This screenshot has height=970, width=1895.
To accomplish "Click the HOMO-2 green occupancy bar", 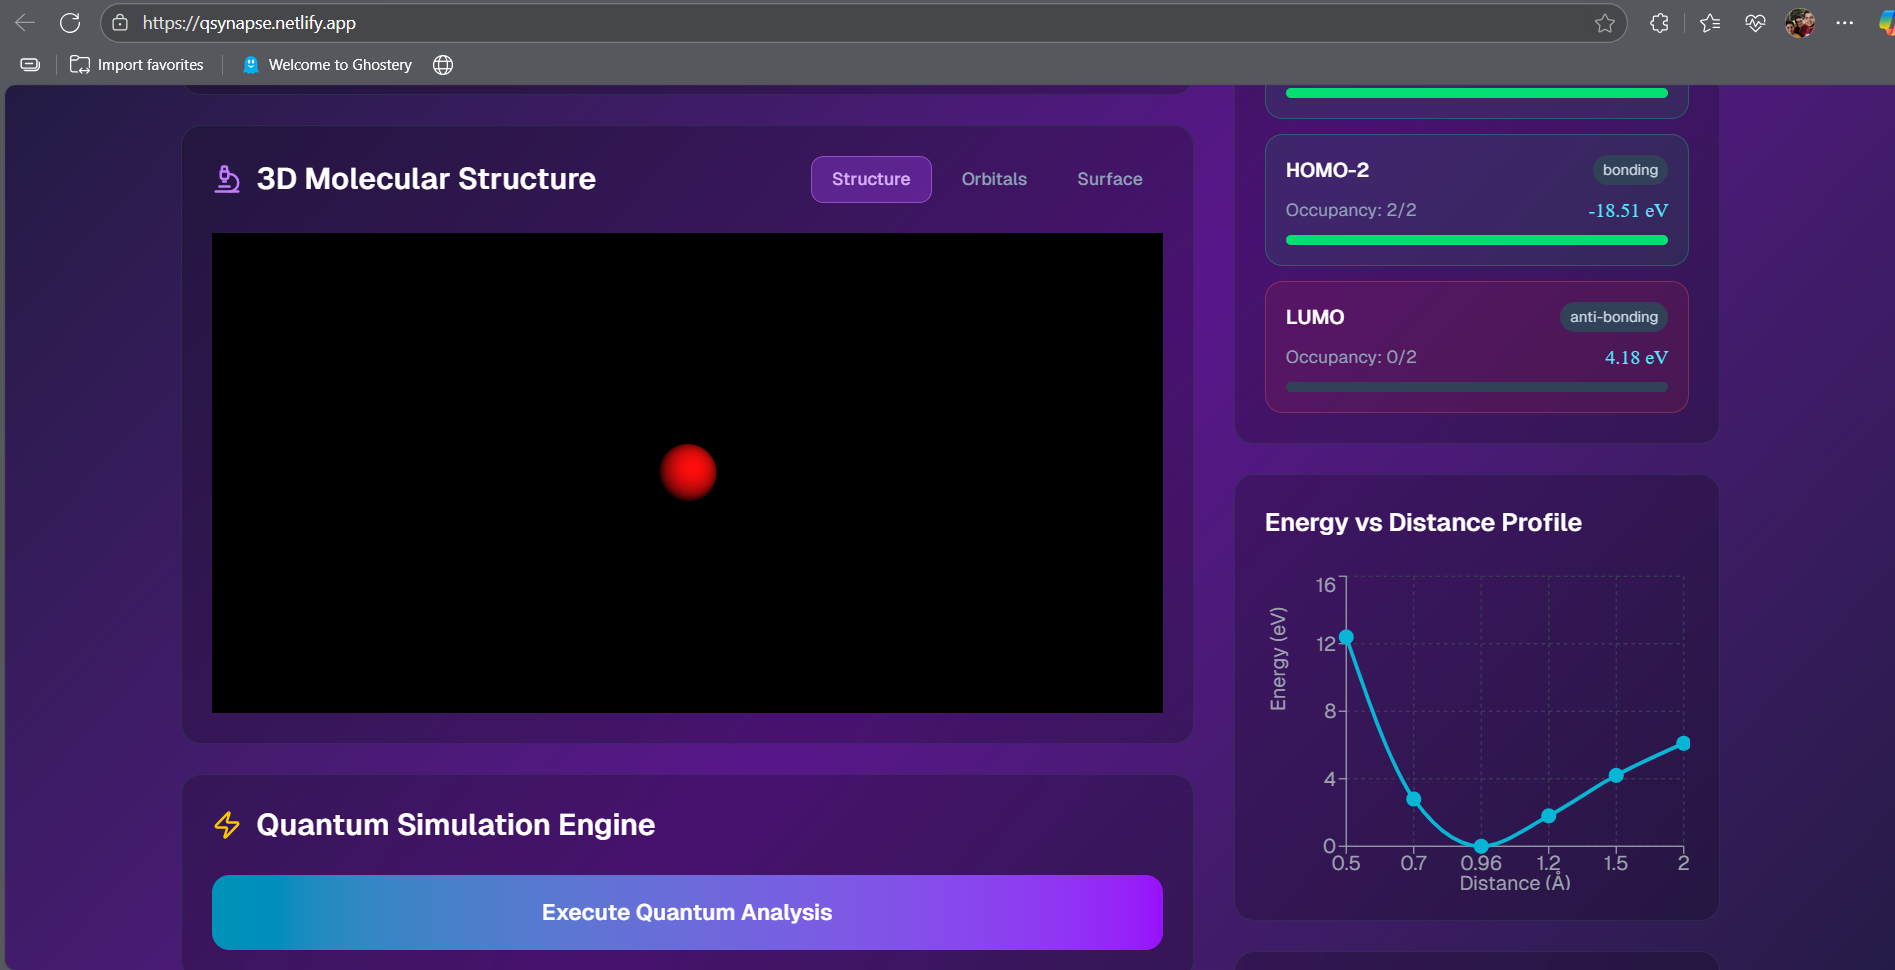I will [x=1477, y=240].
